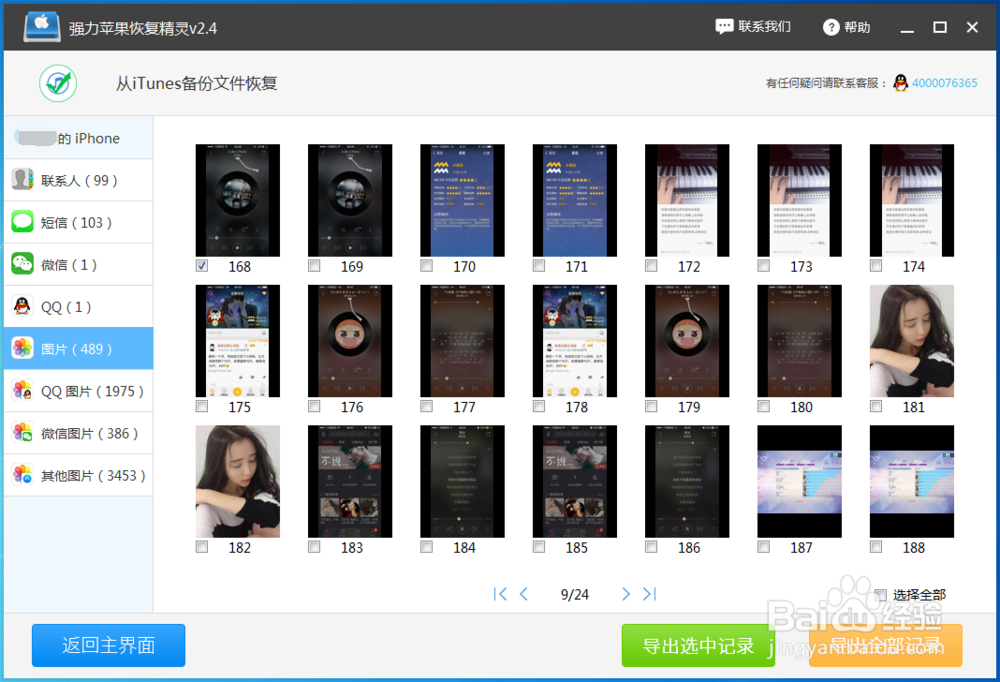Image resolution: width=1000 pixels, height=682 pixels.
Task: Click the green 短信 messages icon
Action: (x=22, y=221)
